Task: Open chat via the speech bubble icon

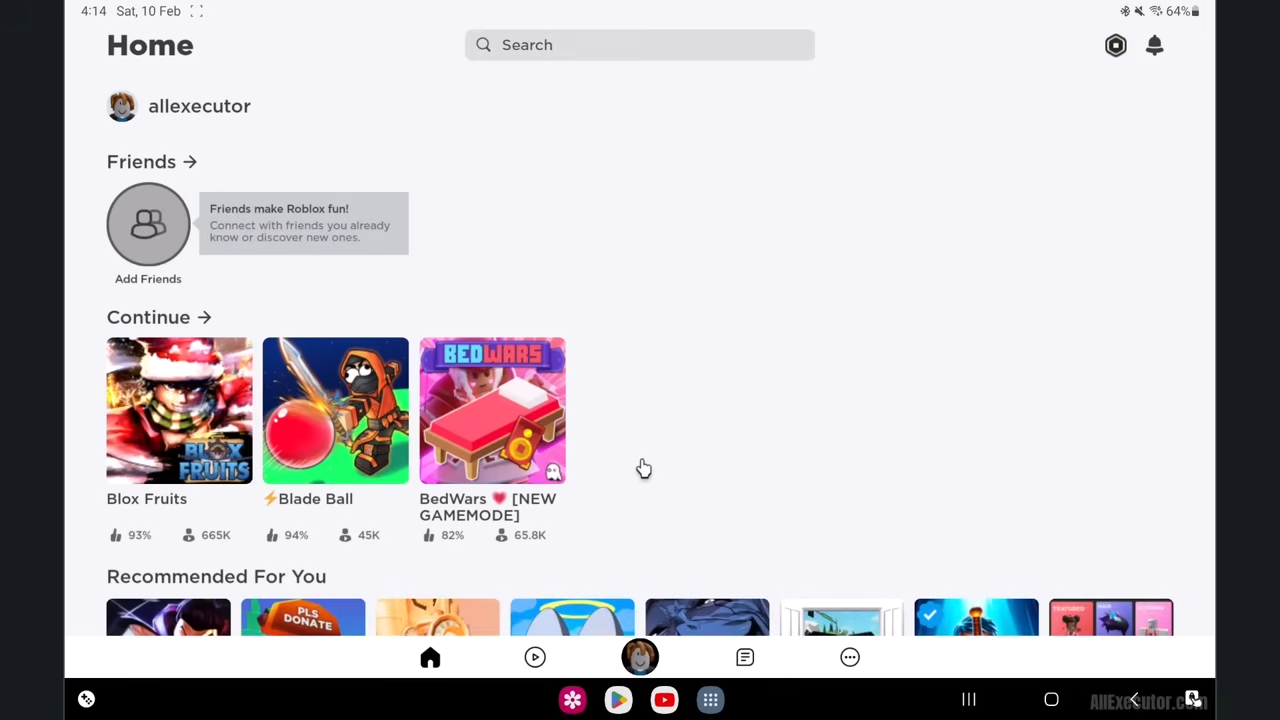Action: [744, 657]
